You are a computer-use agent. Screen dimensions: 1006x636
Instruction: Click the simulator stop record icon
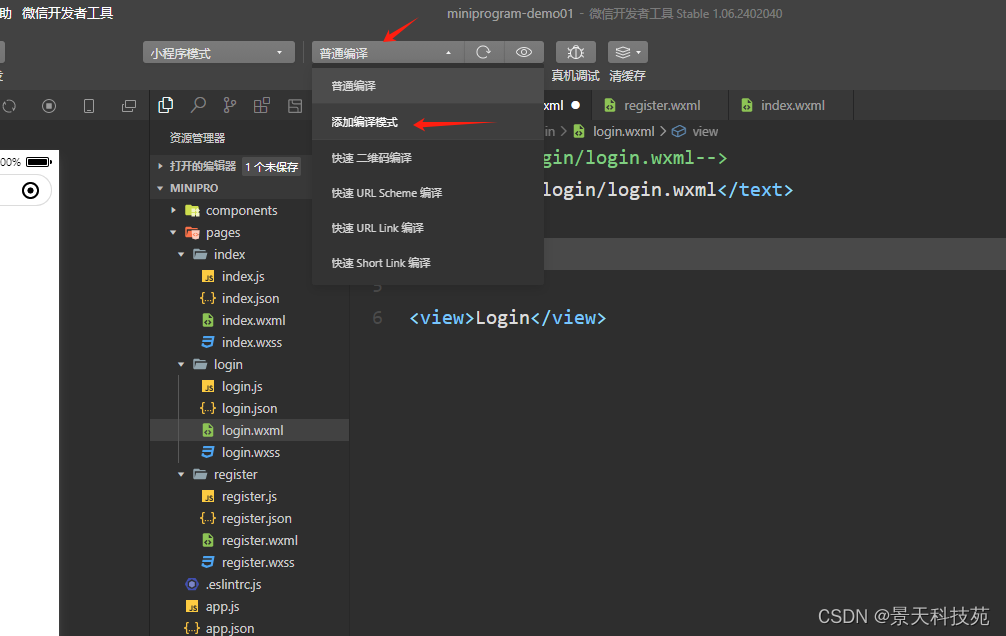pos(49,106)
